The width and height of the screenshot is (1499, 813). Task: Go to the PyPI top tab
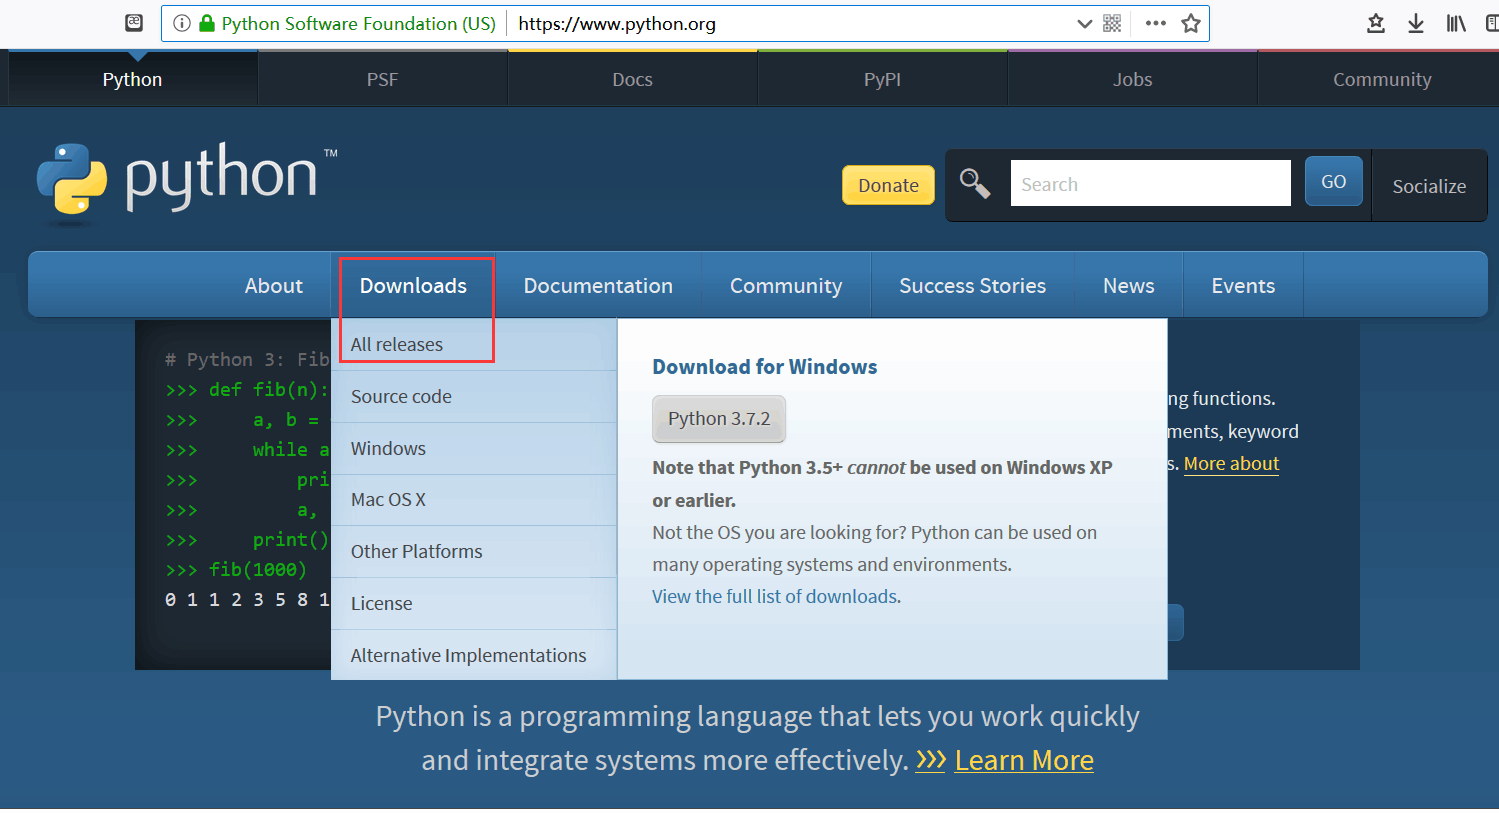coord(882,79)
